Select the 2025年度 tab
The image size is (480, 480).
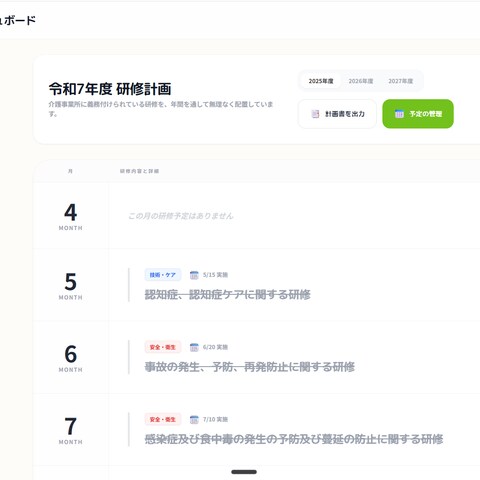click(321, 81)
